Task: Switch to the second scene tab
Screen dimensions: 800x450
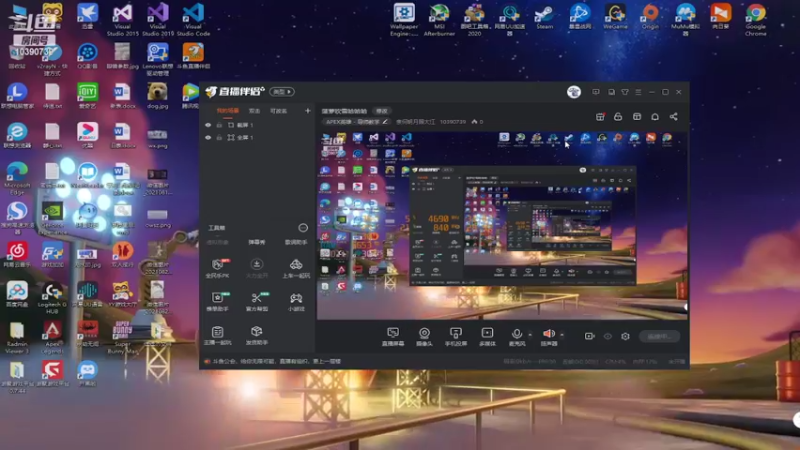Action: coord(254,111)
